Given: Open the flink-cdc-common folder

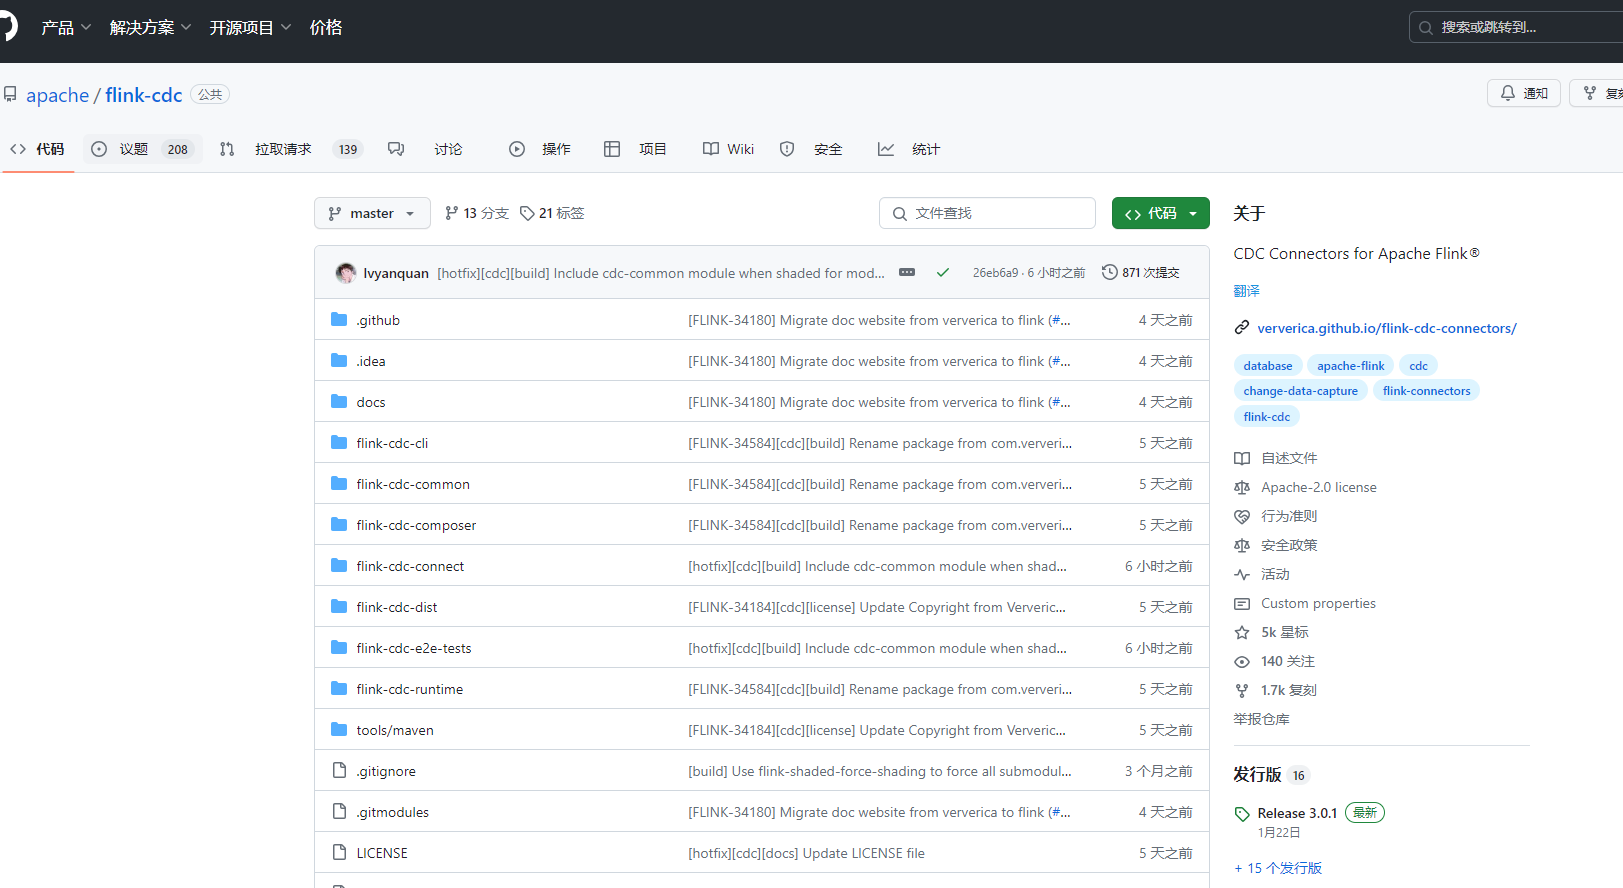Looking at the screenshot, I should [413, 484].
